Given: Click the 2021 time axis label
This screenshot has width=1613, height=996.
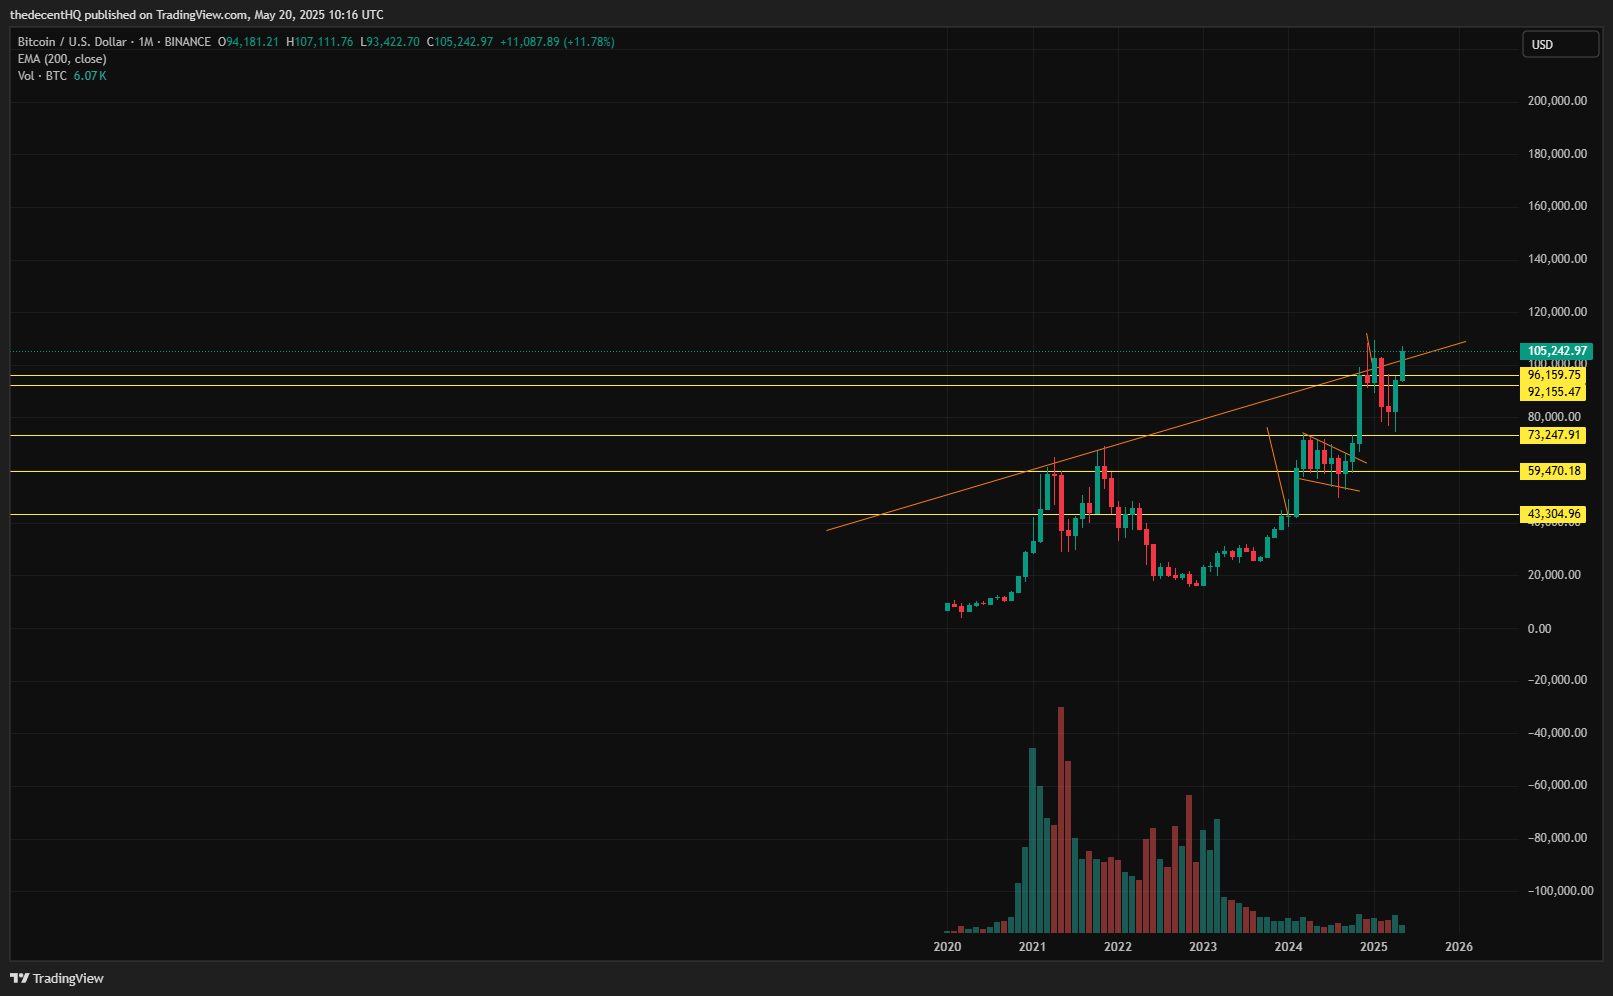Looking at the screenshot, I should pyautogui.click(x=1032, y=947).
